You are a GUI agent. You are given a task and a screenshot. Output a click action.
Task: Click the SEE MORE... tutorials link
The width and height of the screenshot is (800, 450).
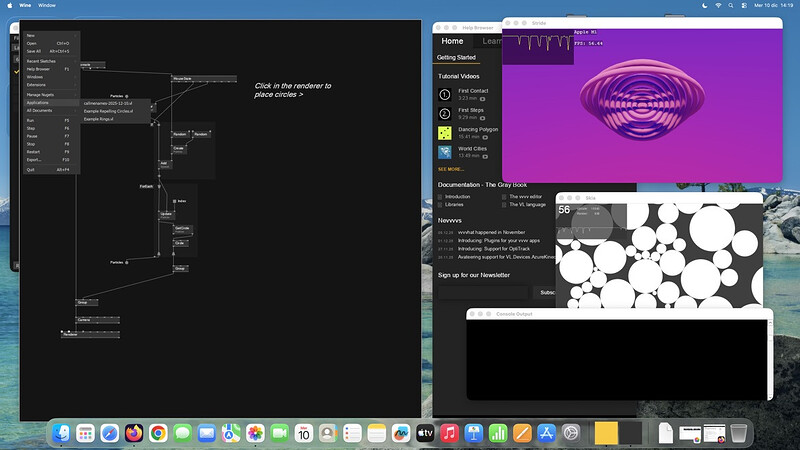(x=451, y=169)
